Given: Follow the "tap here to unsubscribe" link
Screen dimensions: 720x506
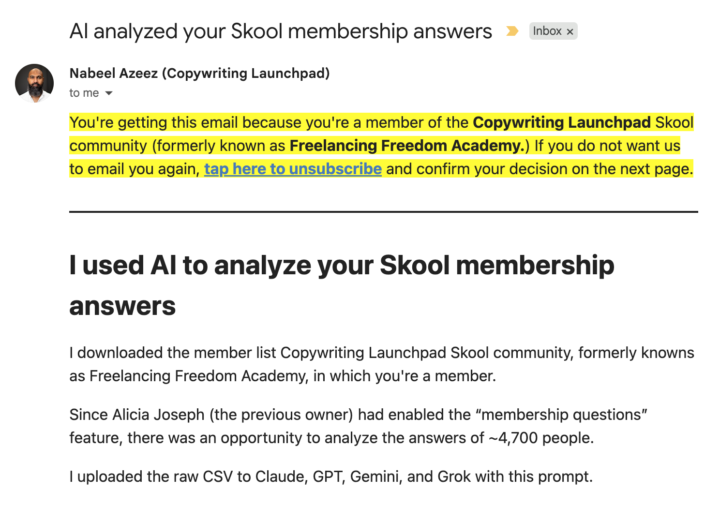Looking at the screenshot, I should [x=293, y=169].
